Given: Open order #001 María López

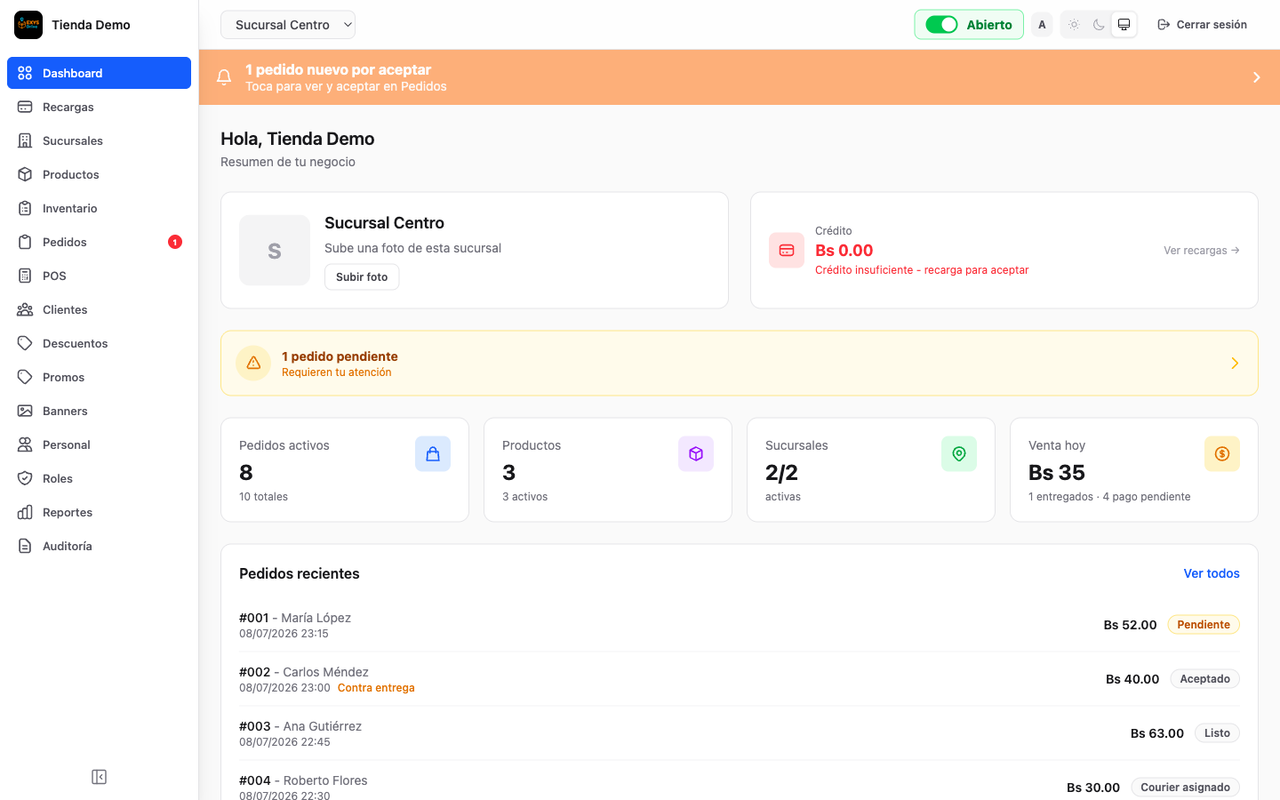Looking at the screenshot, I should [x=739, y=625].
